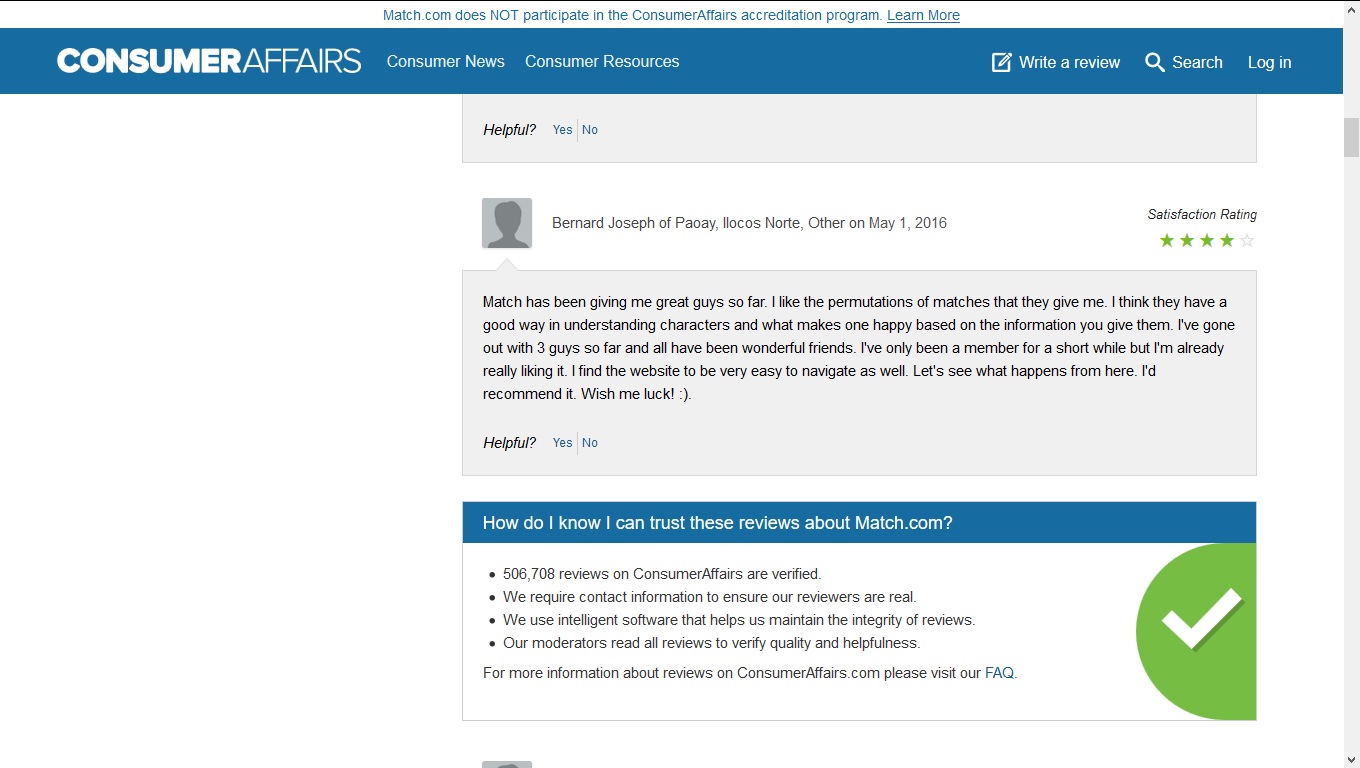The width and height of the screenshot is (1360, 768).
Task: Click 'Satisfaction Rating' label
Action: tap(1202, 214)
